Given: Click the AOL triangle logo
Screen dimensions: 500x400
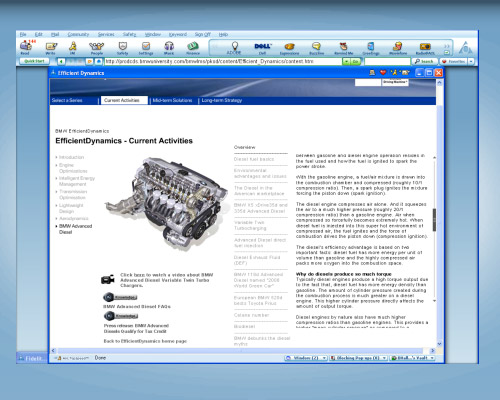Looking at the screenshot, I should 465,48.
